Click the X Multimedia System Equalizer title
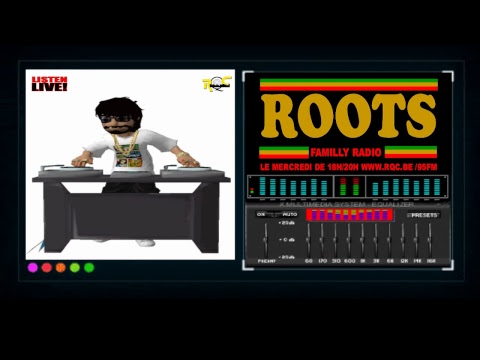This screenshot has height=360, width=480. pyautogui.click(x=347, y=204)
